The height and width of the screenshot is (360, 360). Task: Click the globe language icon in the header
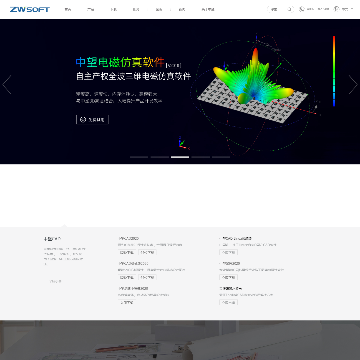[x=336, y=9]
